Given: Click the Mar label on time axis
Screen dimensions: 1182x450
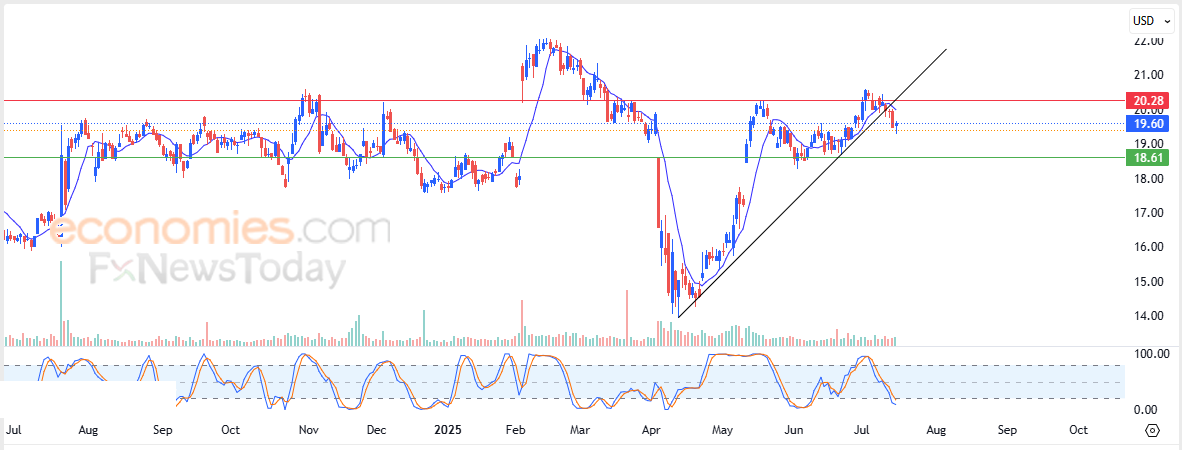Looking at the screenshot, I should (579, 430).
